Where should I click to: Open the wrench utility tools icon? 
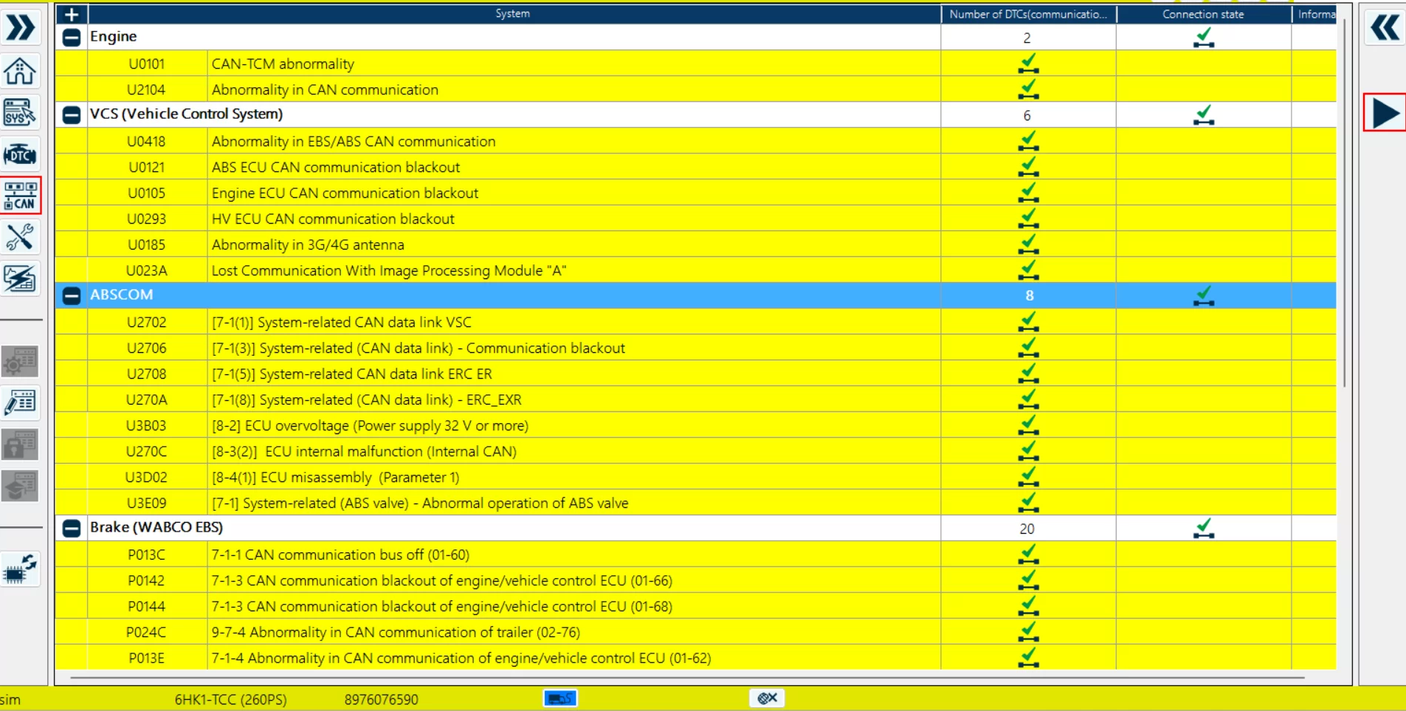[x=20, y=237]
